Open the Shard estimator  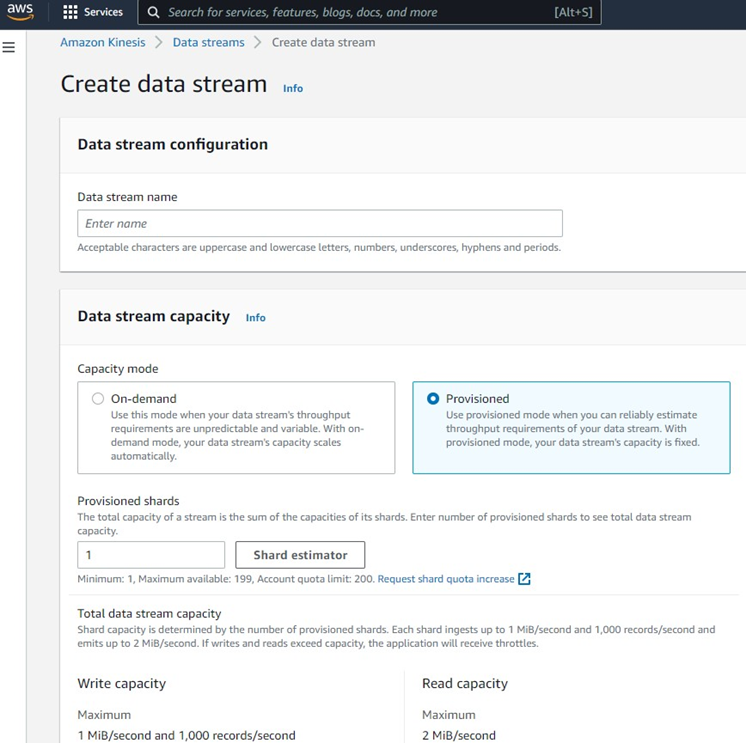[300, 555]
